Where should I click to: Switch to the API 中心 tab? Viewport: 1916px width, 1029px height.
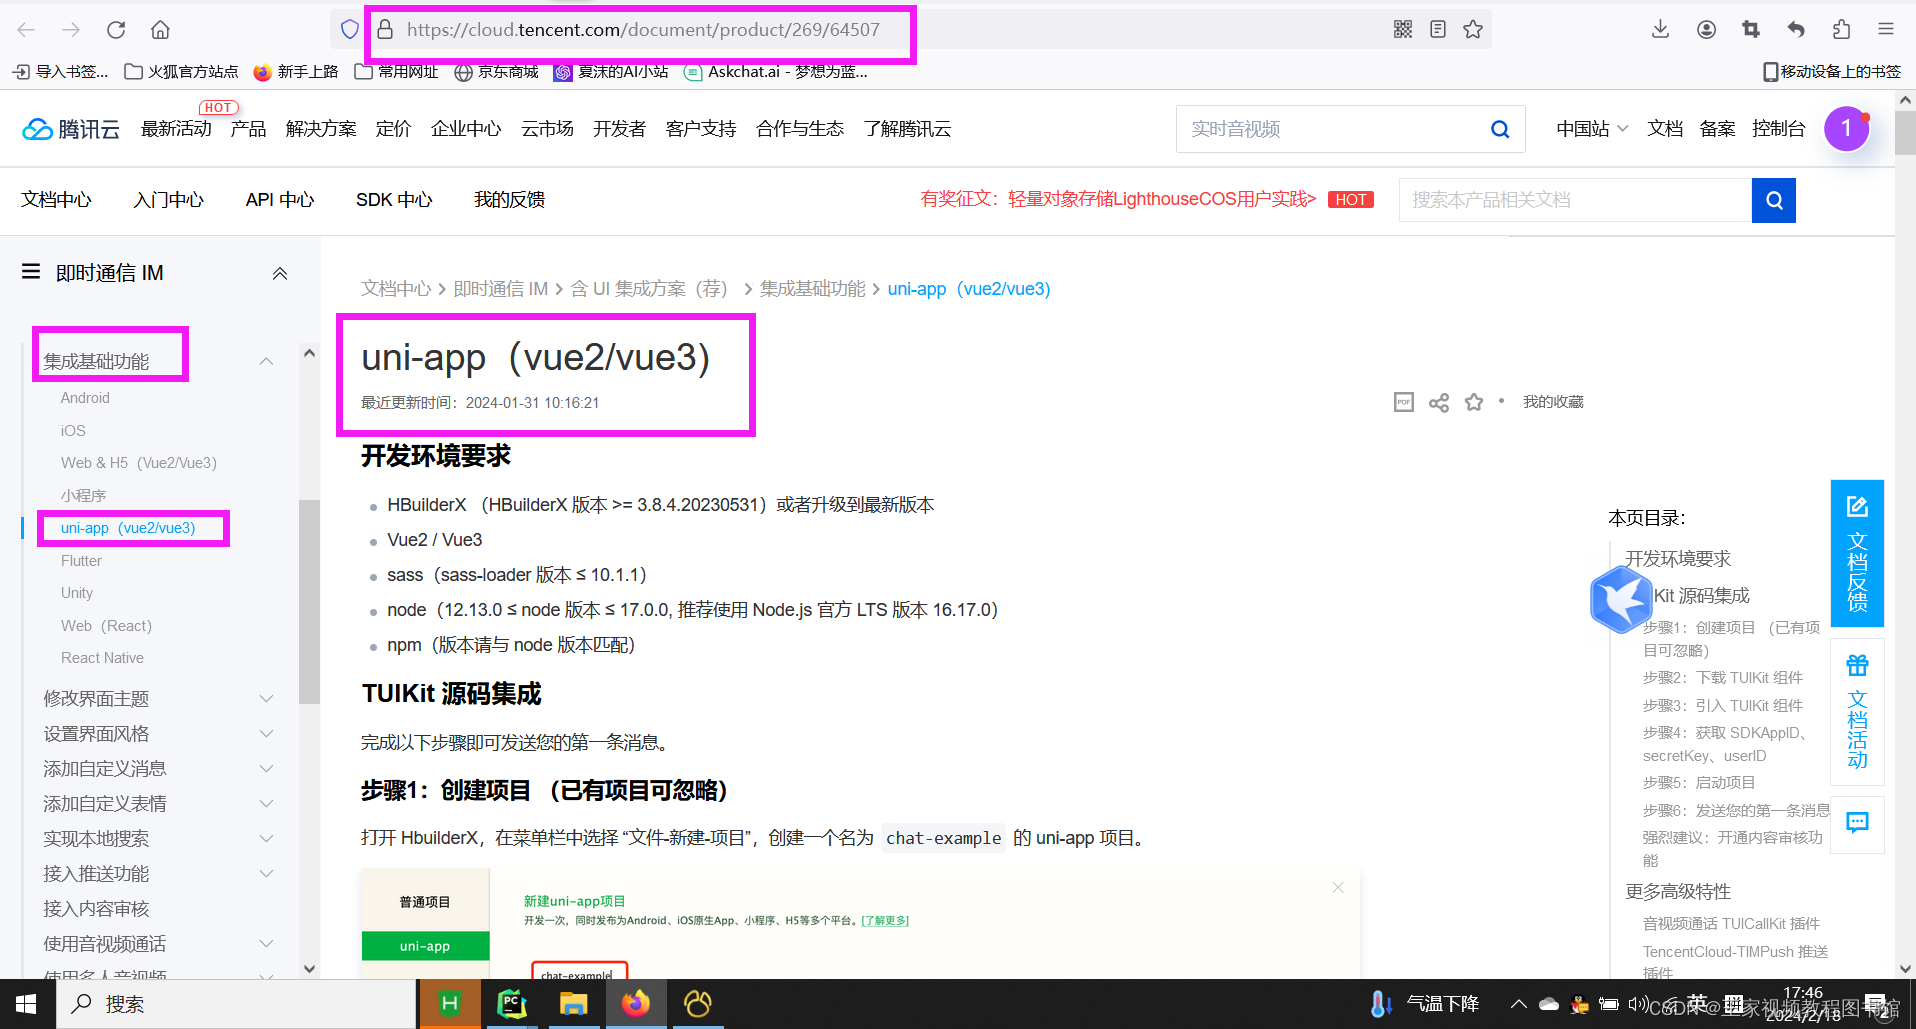[x=279, y=199]
